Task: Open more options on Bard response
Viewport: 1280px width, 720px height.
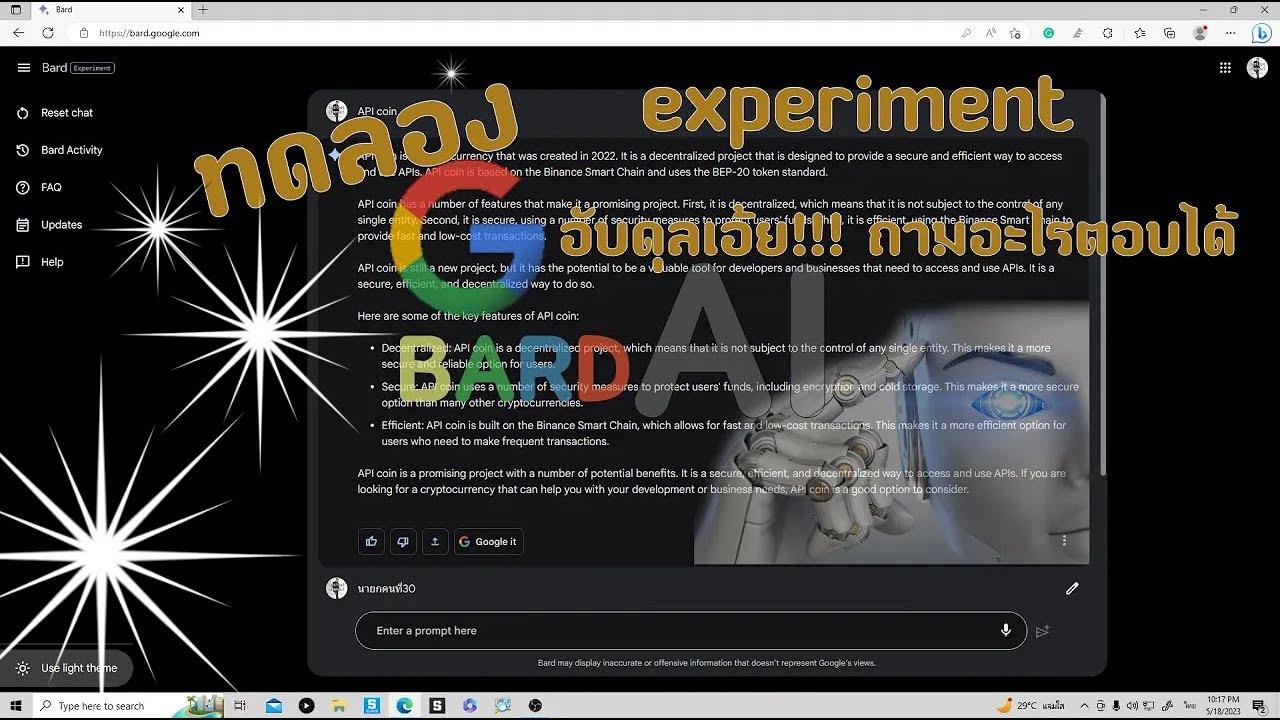Action: click(x=1064, y=540)
